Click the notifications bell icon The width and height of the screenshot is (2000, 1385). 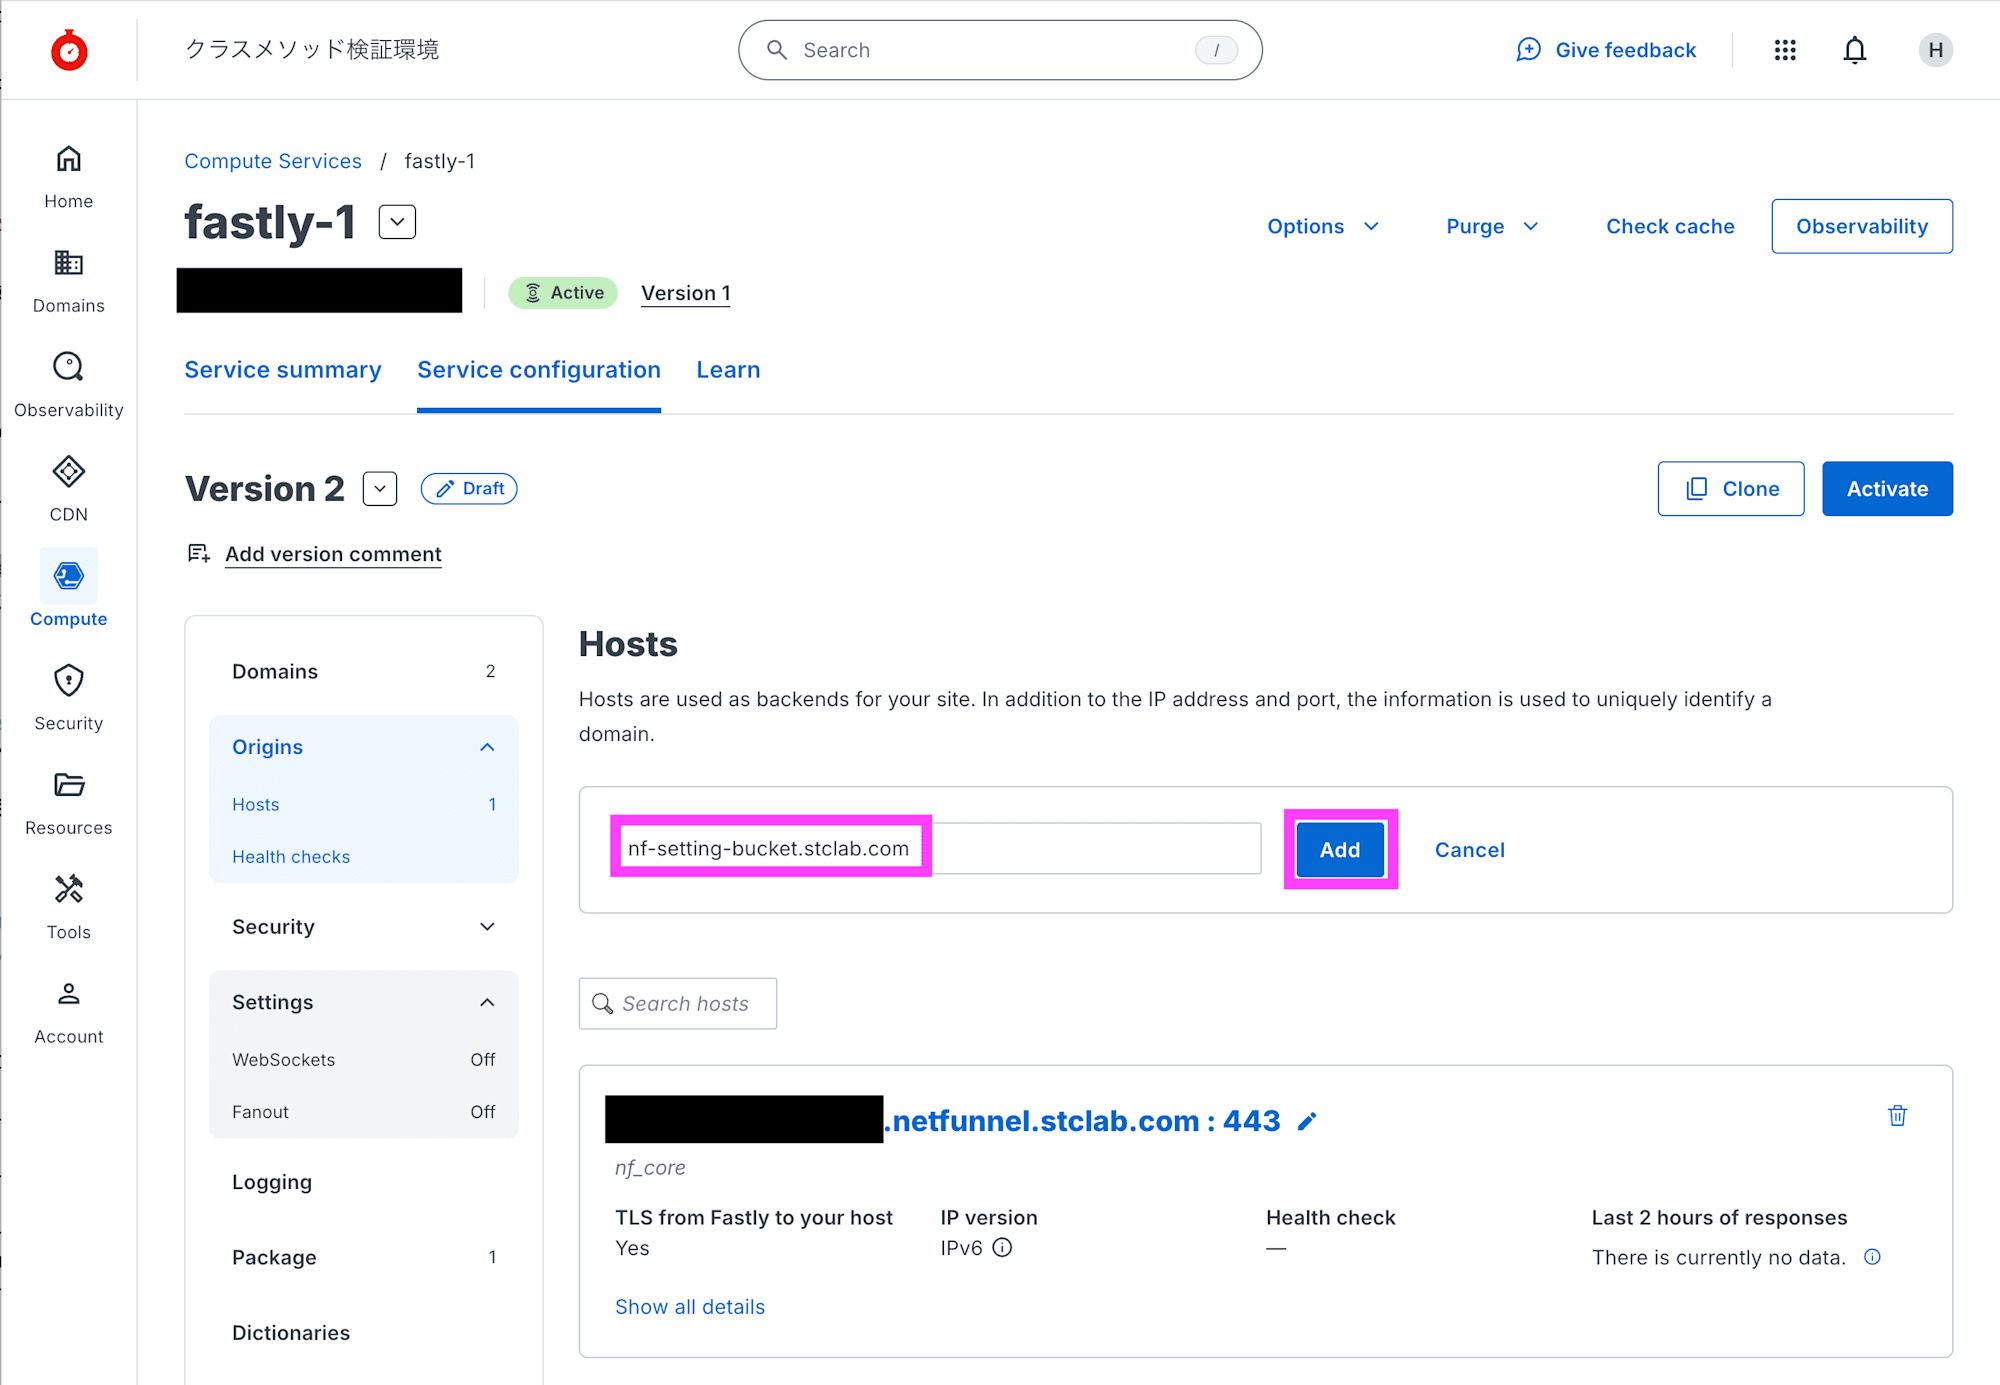pyautogui.click(x=1854, y=50)
